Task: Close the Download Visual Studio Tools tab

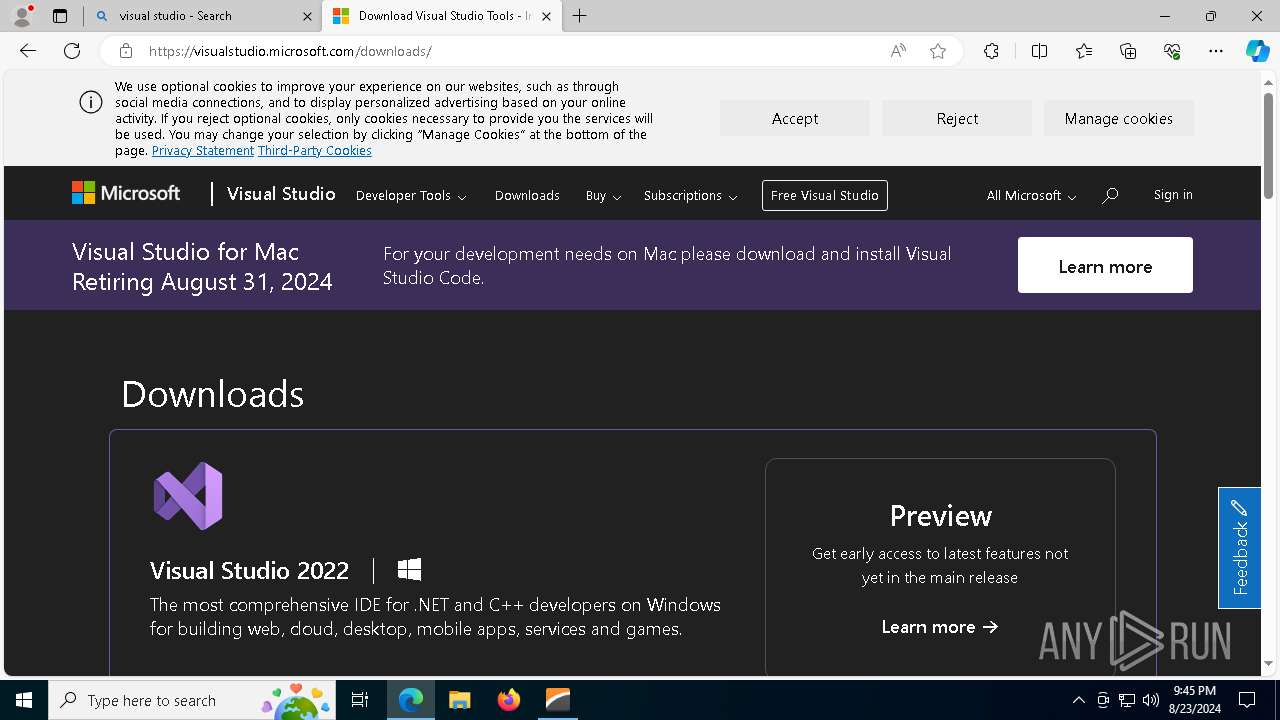Action: (x=546, y=16)
